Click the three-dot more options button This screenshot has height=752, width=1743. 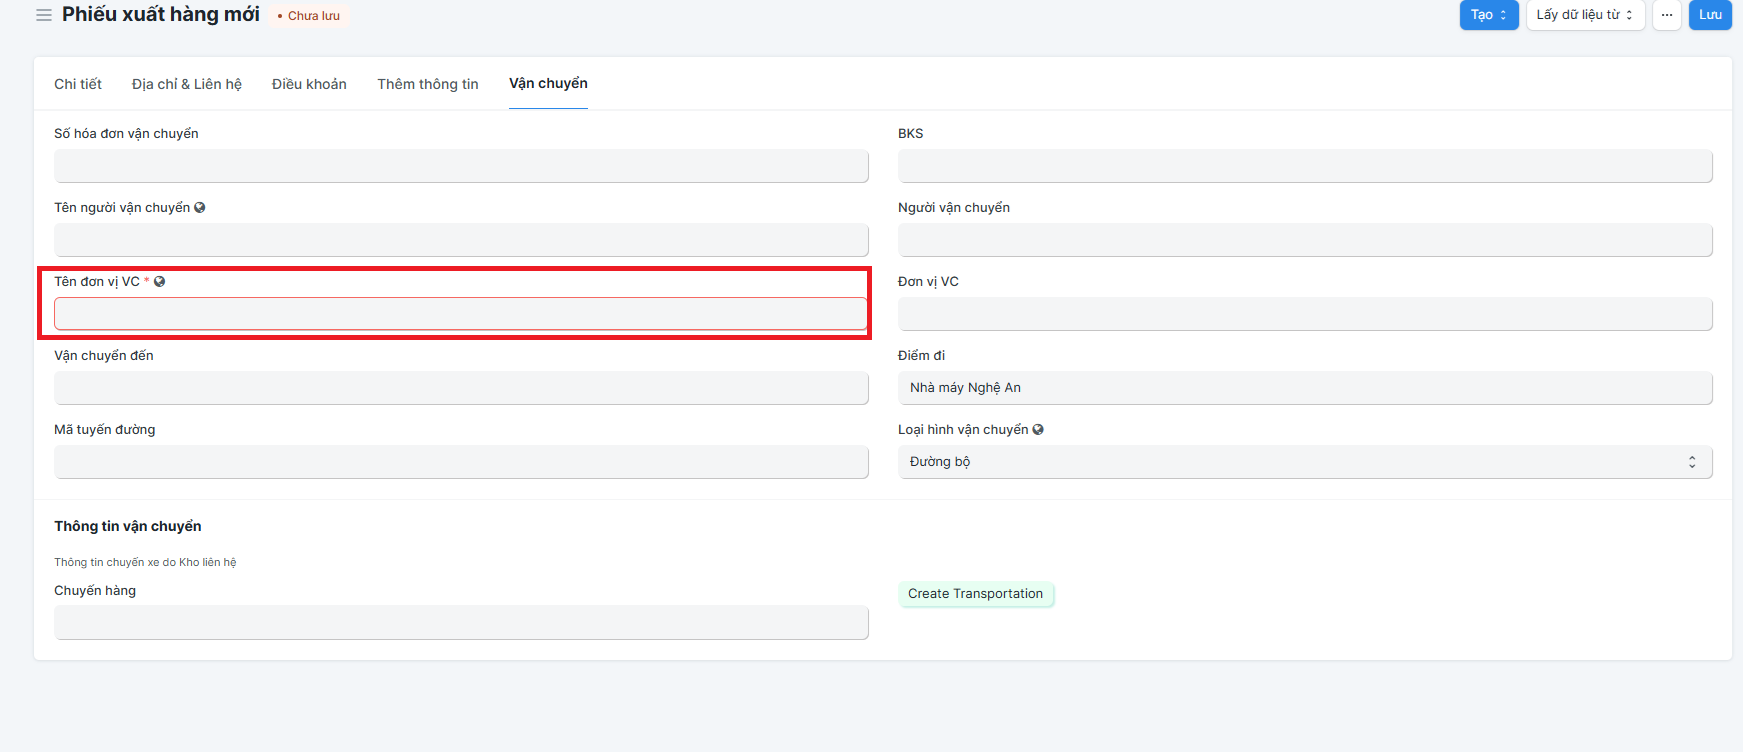tap(1666, 15)
